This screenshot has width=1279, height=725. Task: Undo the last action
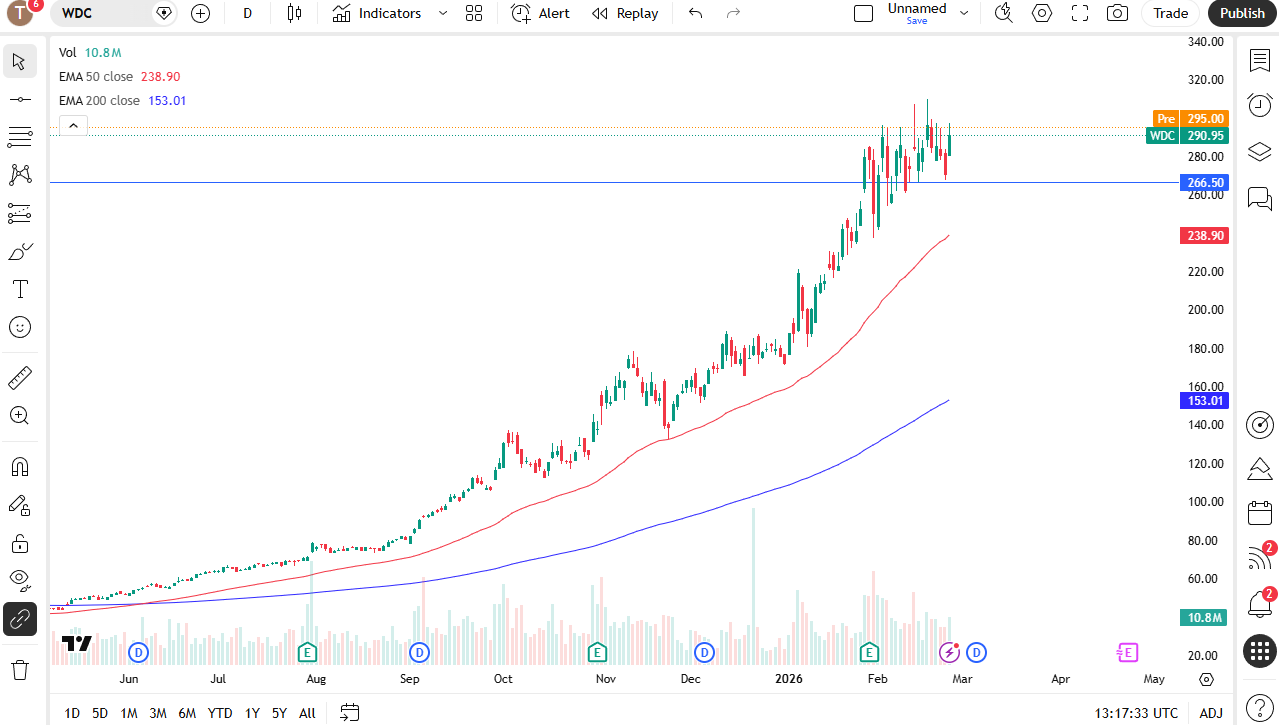[x=696, y=13]
